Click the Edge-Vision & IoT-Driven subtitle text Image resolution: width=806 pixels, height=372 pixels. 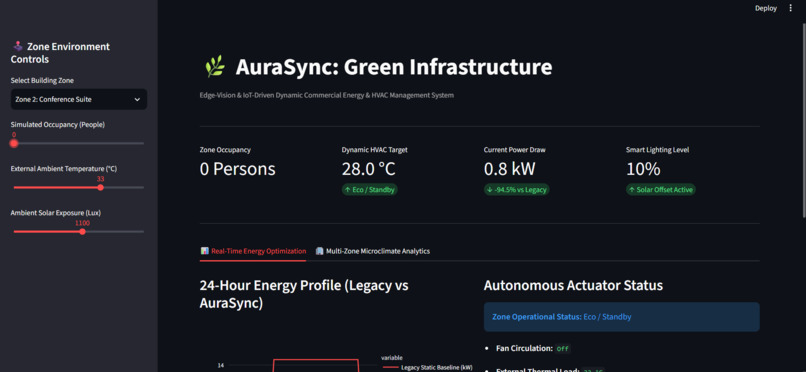click(327, 96)
